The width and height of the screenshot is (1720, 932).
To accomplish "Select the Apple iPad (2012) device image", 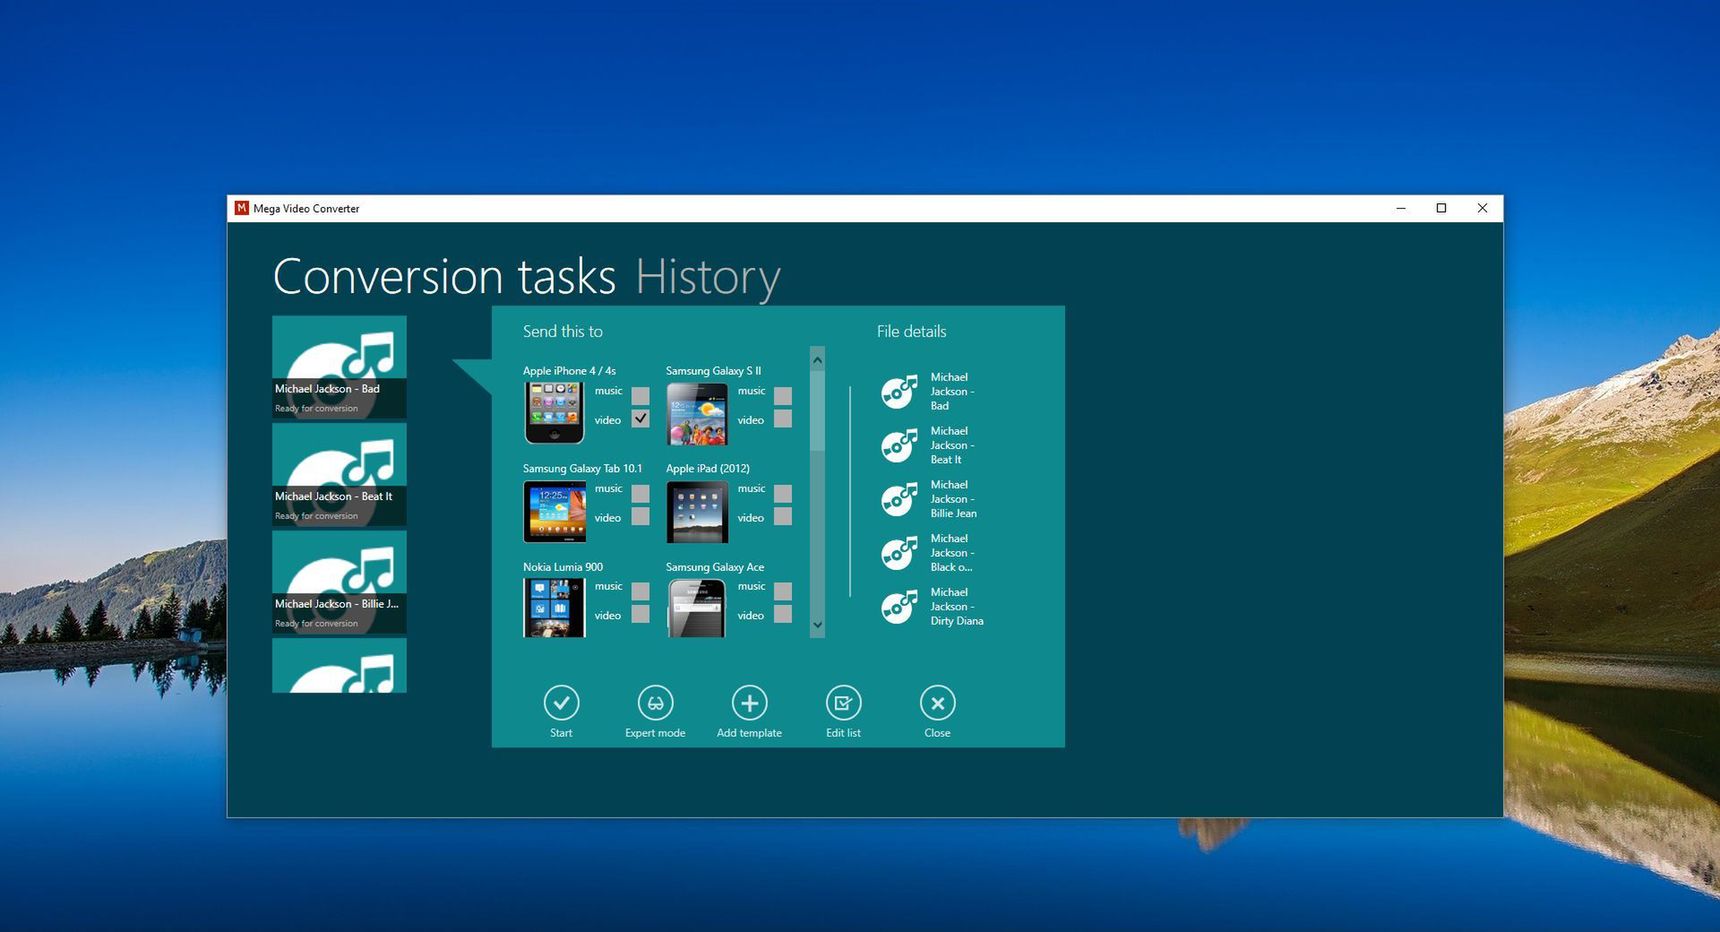I will pos(697,511).
